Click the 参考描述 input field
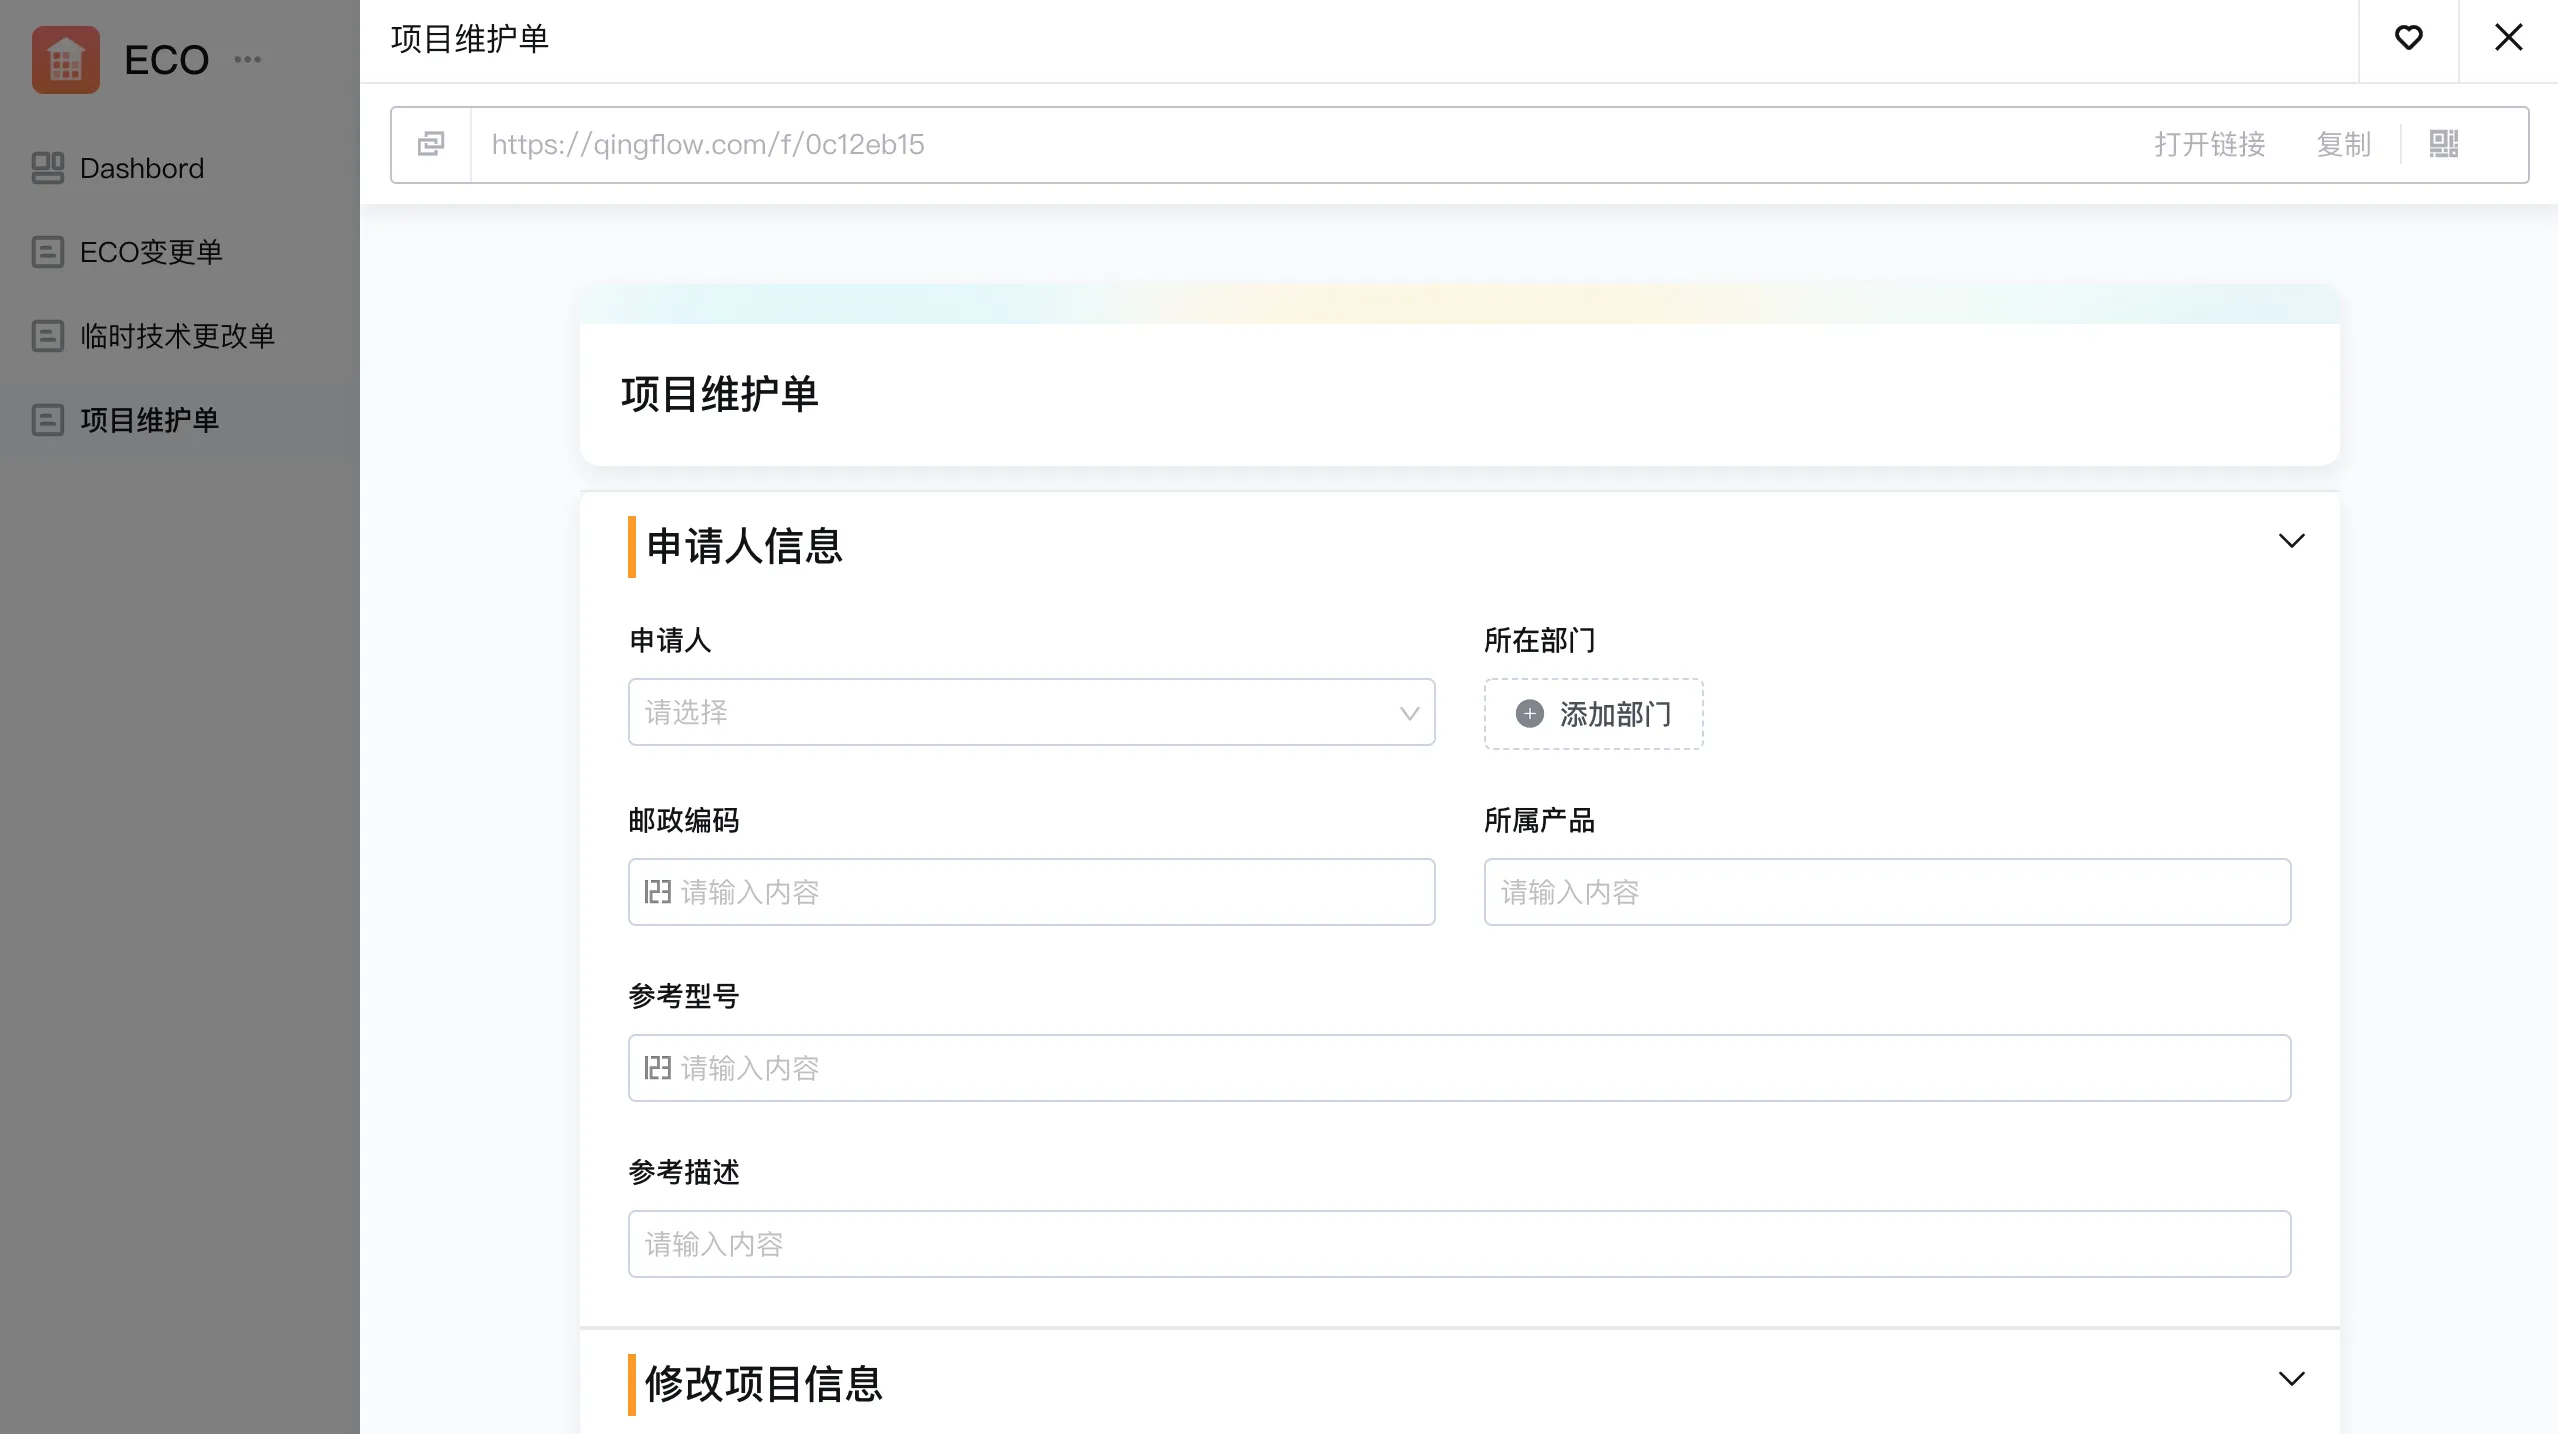 (x=1459, y=1244)
